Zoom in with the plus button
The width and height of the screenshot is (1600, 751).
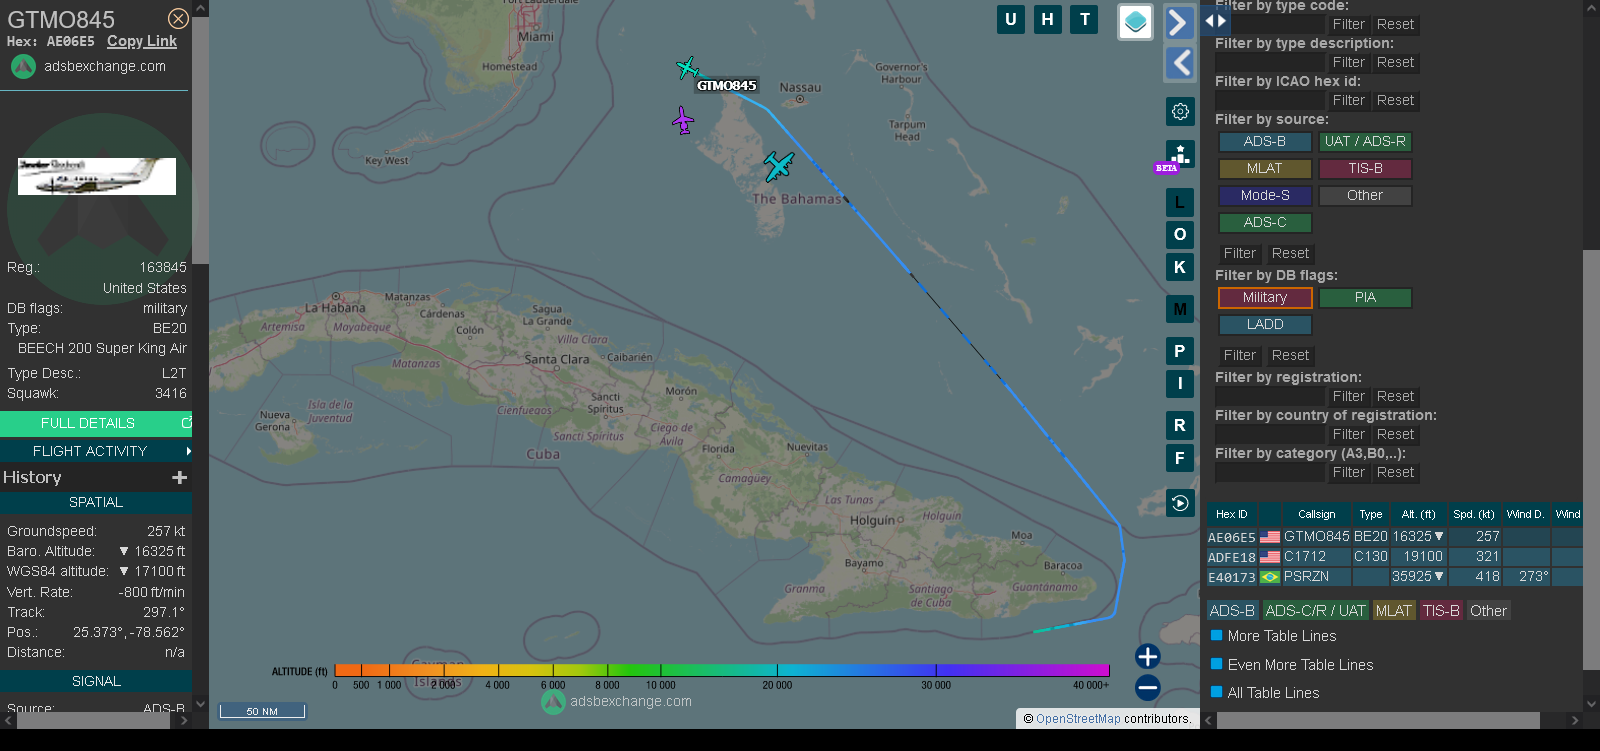(1148, 656)
